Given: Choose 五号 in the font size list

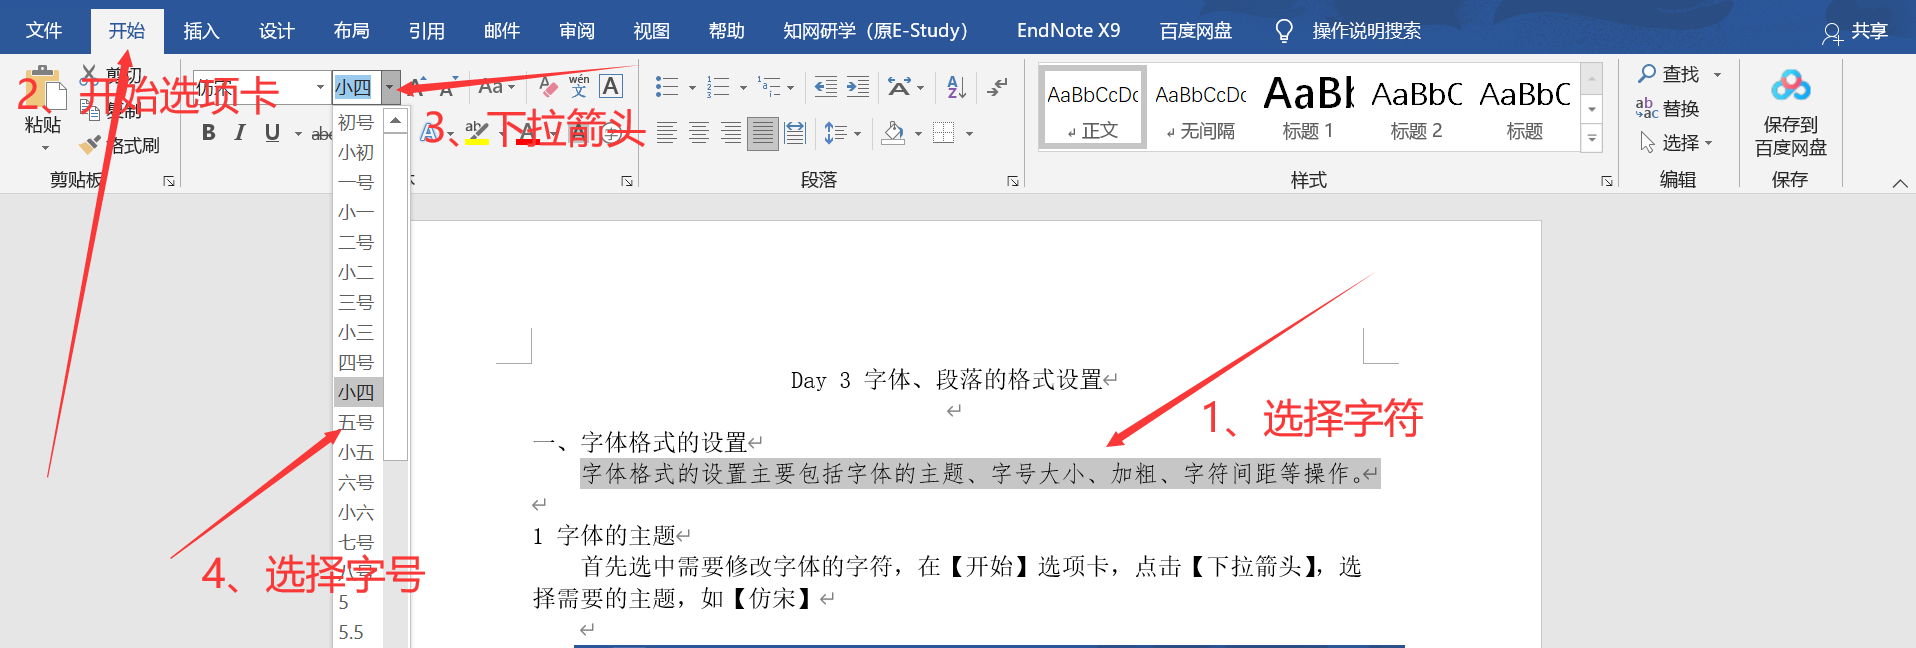Looking at the screenshot, I should click(357, 422).
